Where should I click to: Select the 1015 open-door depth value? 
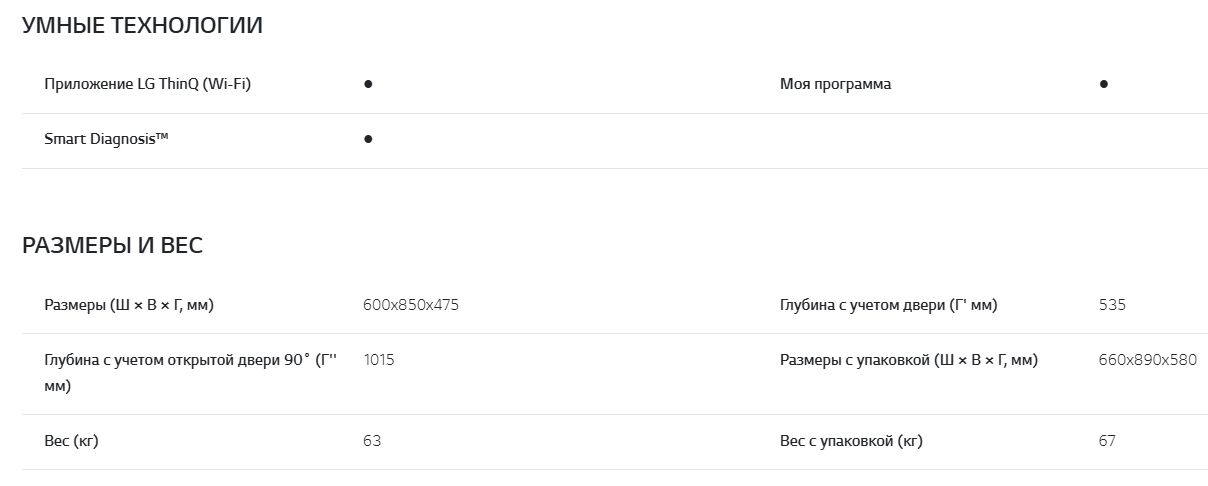(x=379, y=360)
